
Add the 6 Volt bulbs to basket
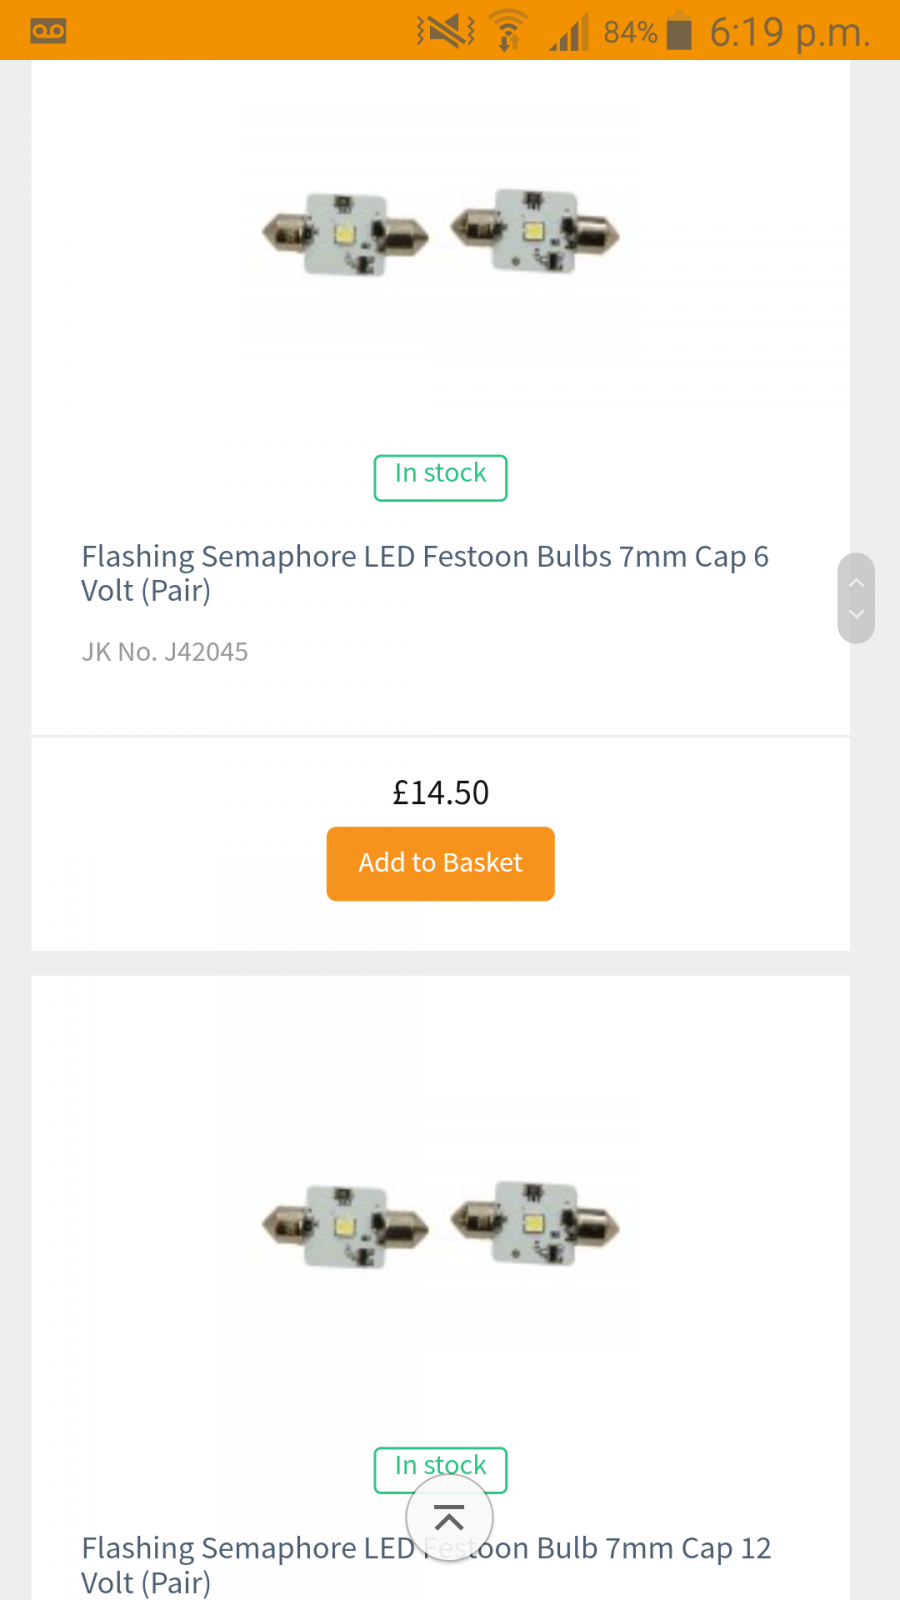point(440,863)
